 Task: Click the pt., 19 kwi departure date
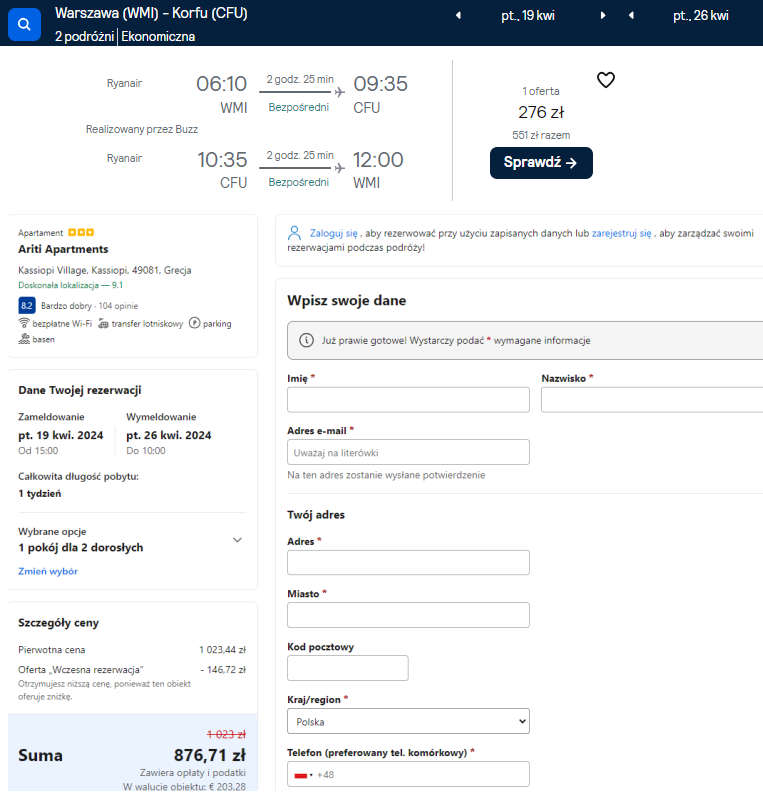point(528,16)
